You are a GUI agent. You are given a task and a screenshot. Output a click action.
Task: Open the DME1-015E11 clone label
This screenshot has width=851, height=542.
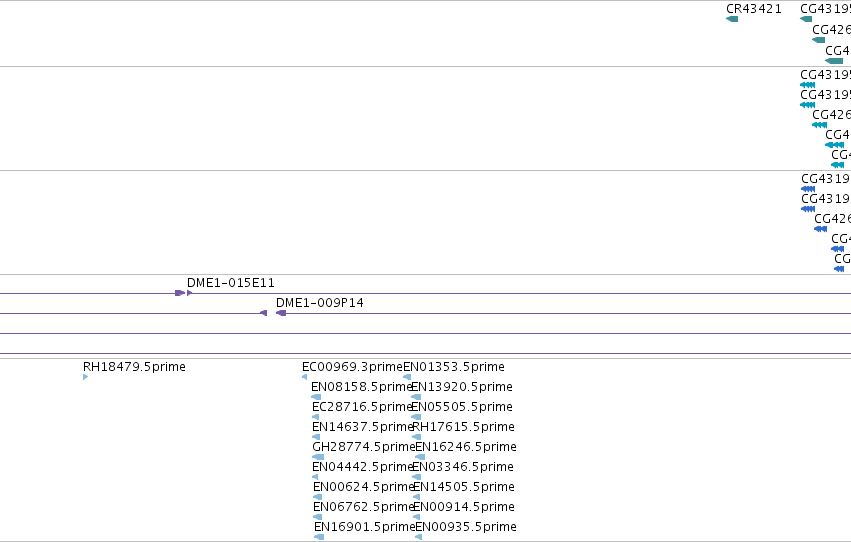pyautogui.click(x=231, y=283)
